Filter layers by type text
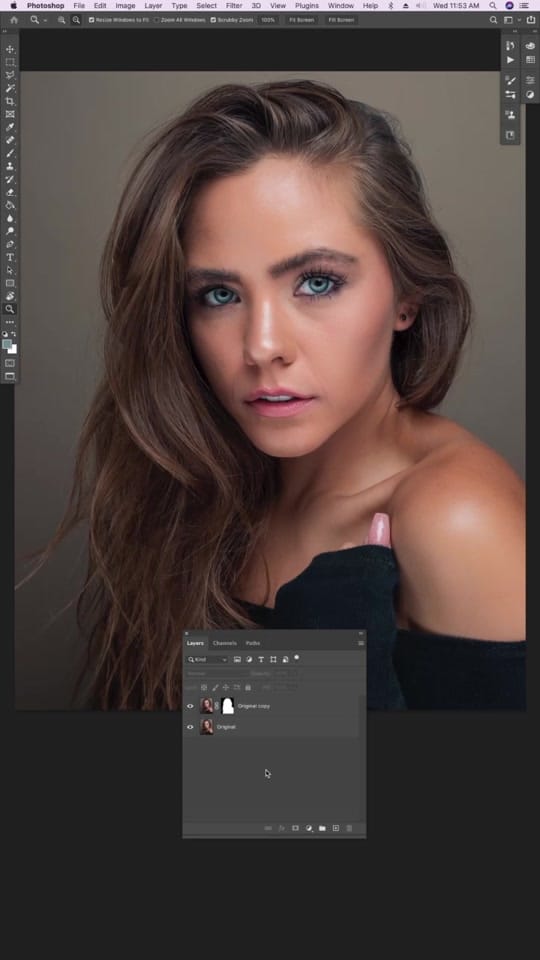 tap(261, 659)
